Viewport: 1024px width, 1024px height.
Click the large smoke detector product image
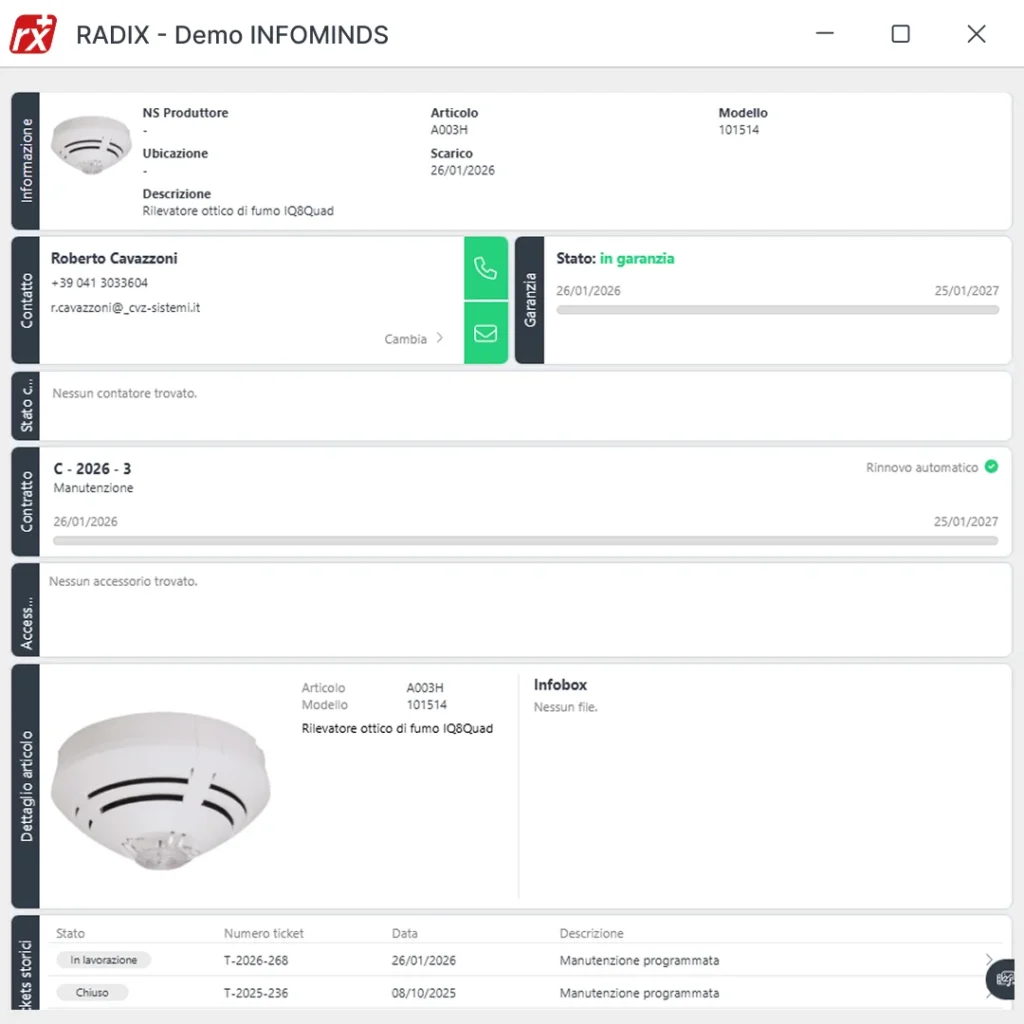tap(160, 791)
